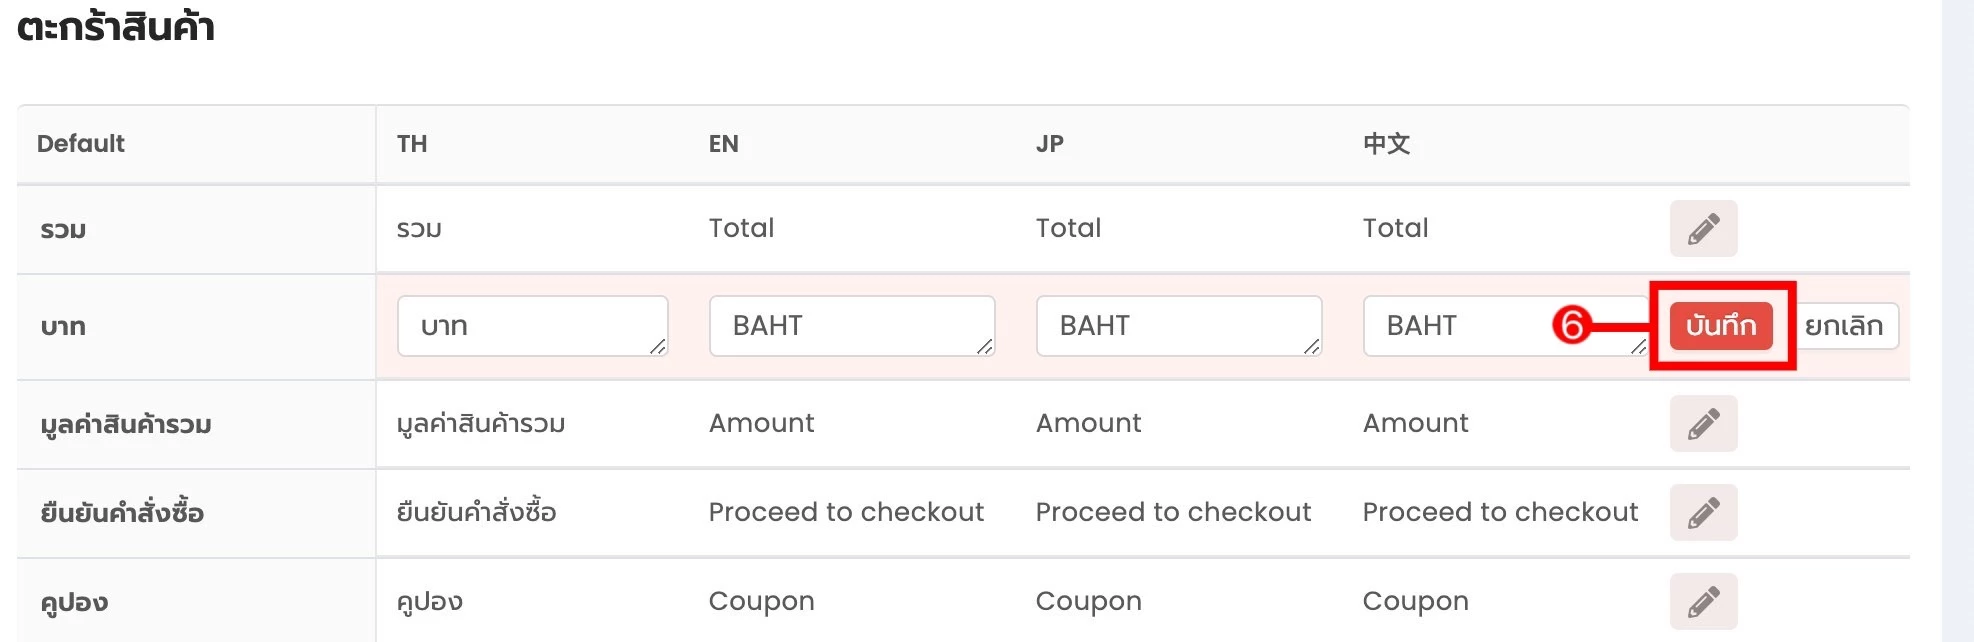The width and height of the screenshot is (1974, 642).
Task: Edit the มูลค่าสินค้ารวม row with pencil icon
Action: (1703, 424)
